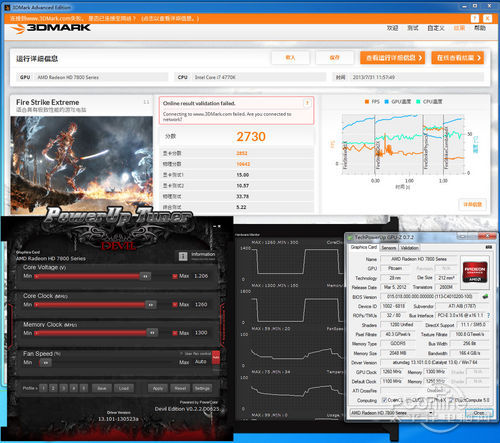Viewport: 500px width, 443px height.
Task: Close the PowerUp Tuner window
Action: pos(219,226)
